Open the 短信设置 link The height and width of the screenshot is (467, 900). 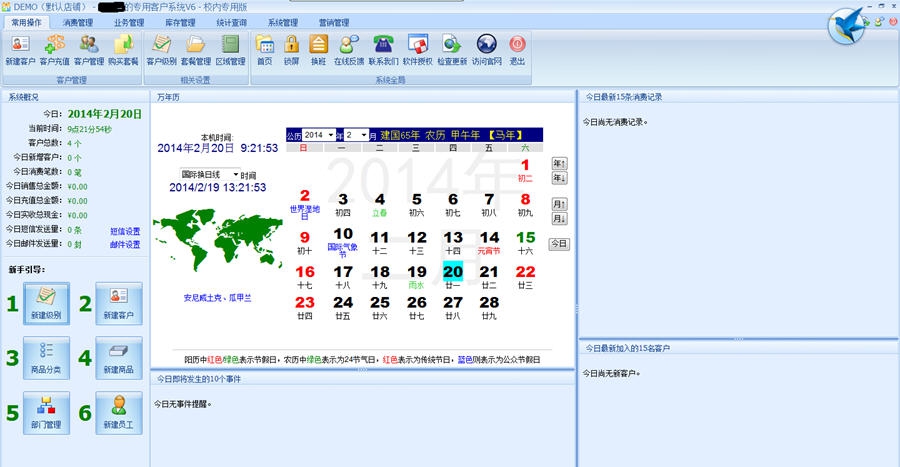click(x=125, y=231)
